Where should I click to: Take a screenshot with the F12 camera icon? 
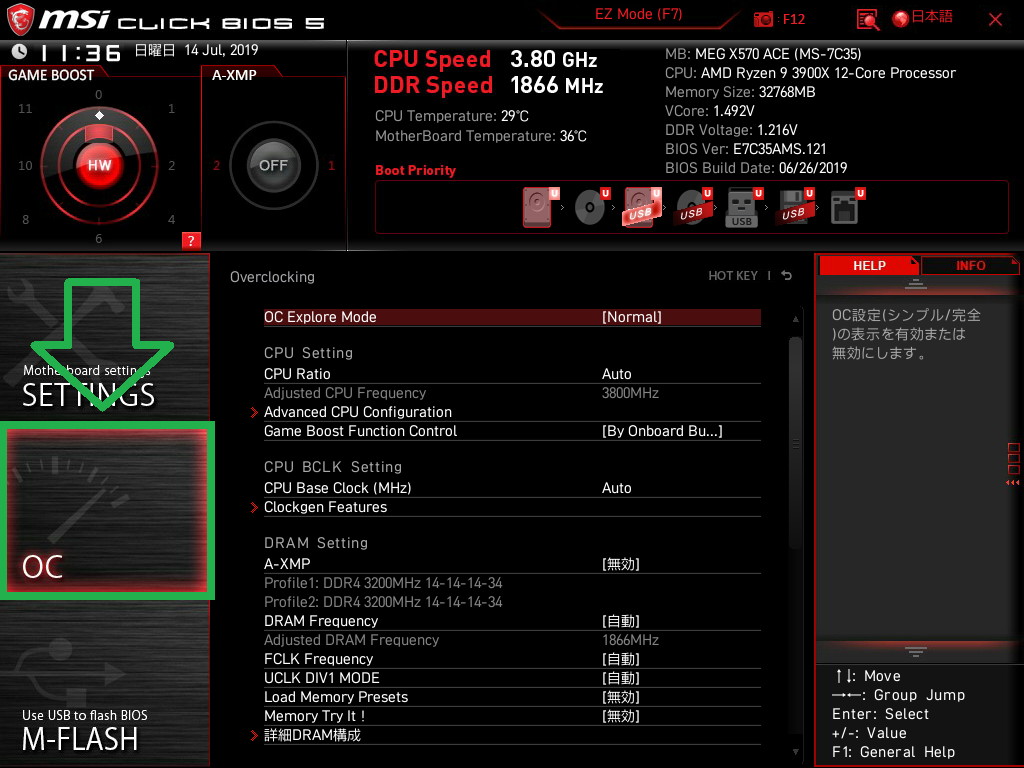[763, 19]
